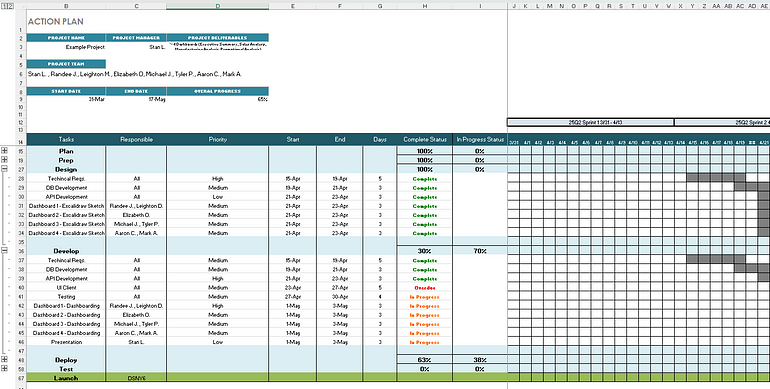
Task: Select Develop 70% in progress cell
Action: 480,251
